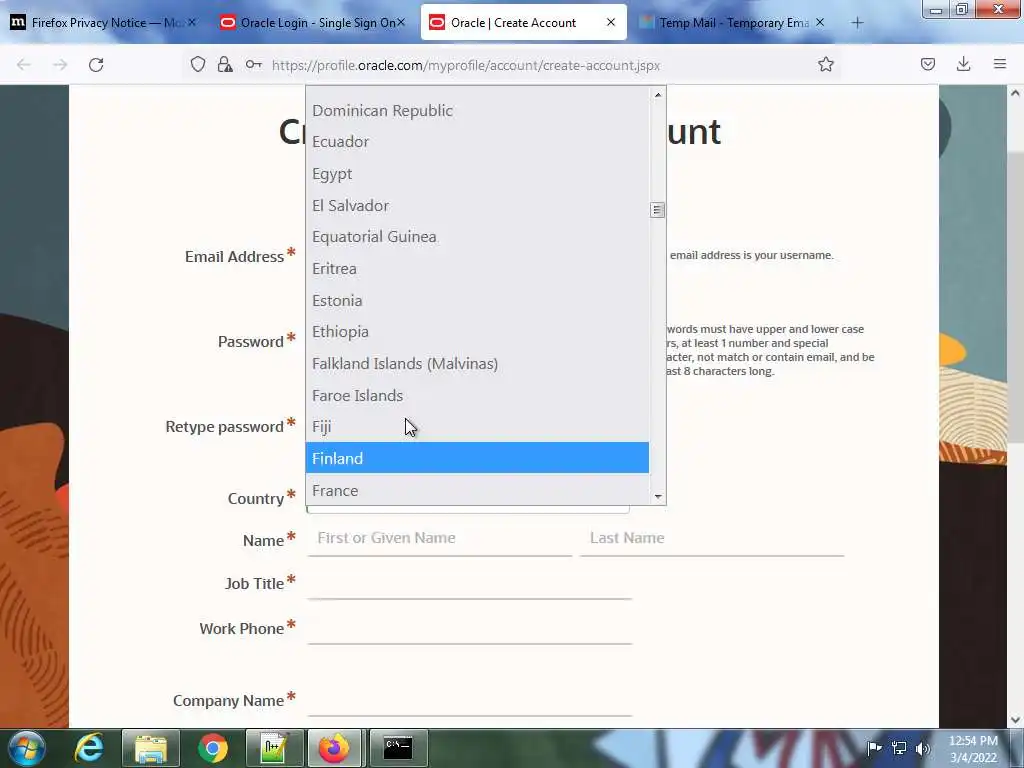Open the tracking protection shield icon

click(198, 64)
